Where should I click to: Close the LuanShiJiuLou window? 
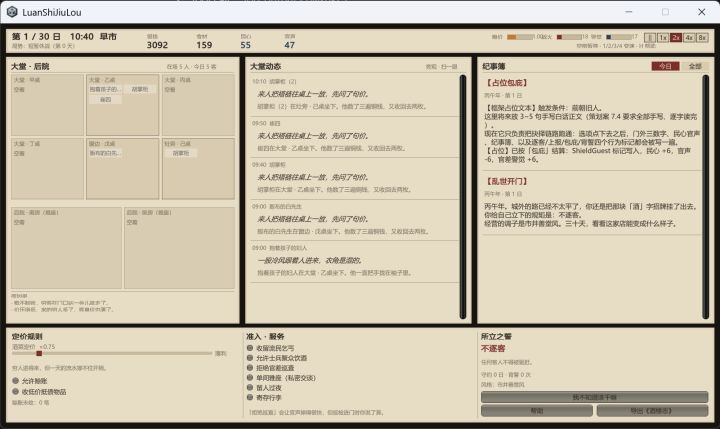click(702, 12)
